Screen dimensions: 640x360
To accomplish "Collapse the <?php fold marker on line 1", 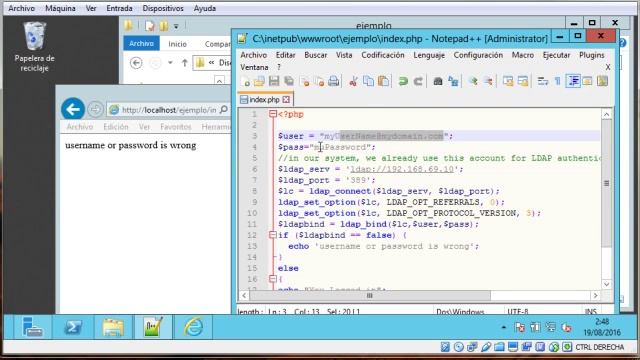I will pyautogui.click(x=273, y=114).
